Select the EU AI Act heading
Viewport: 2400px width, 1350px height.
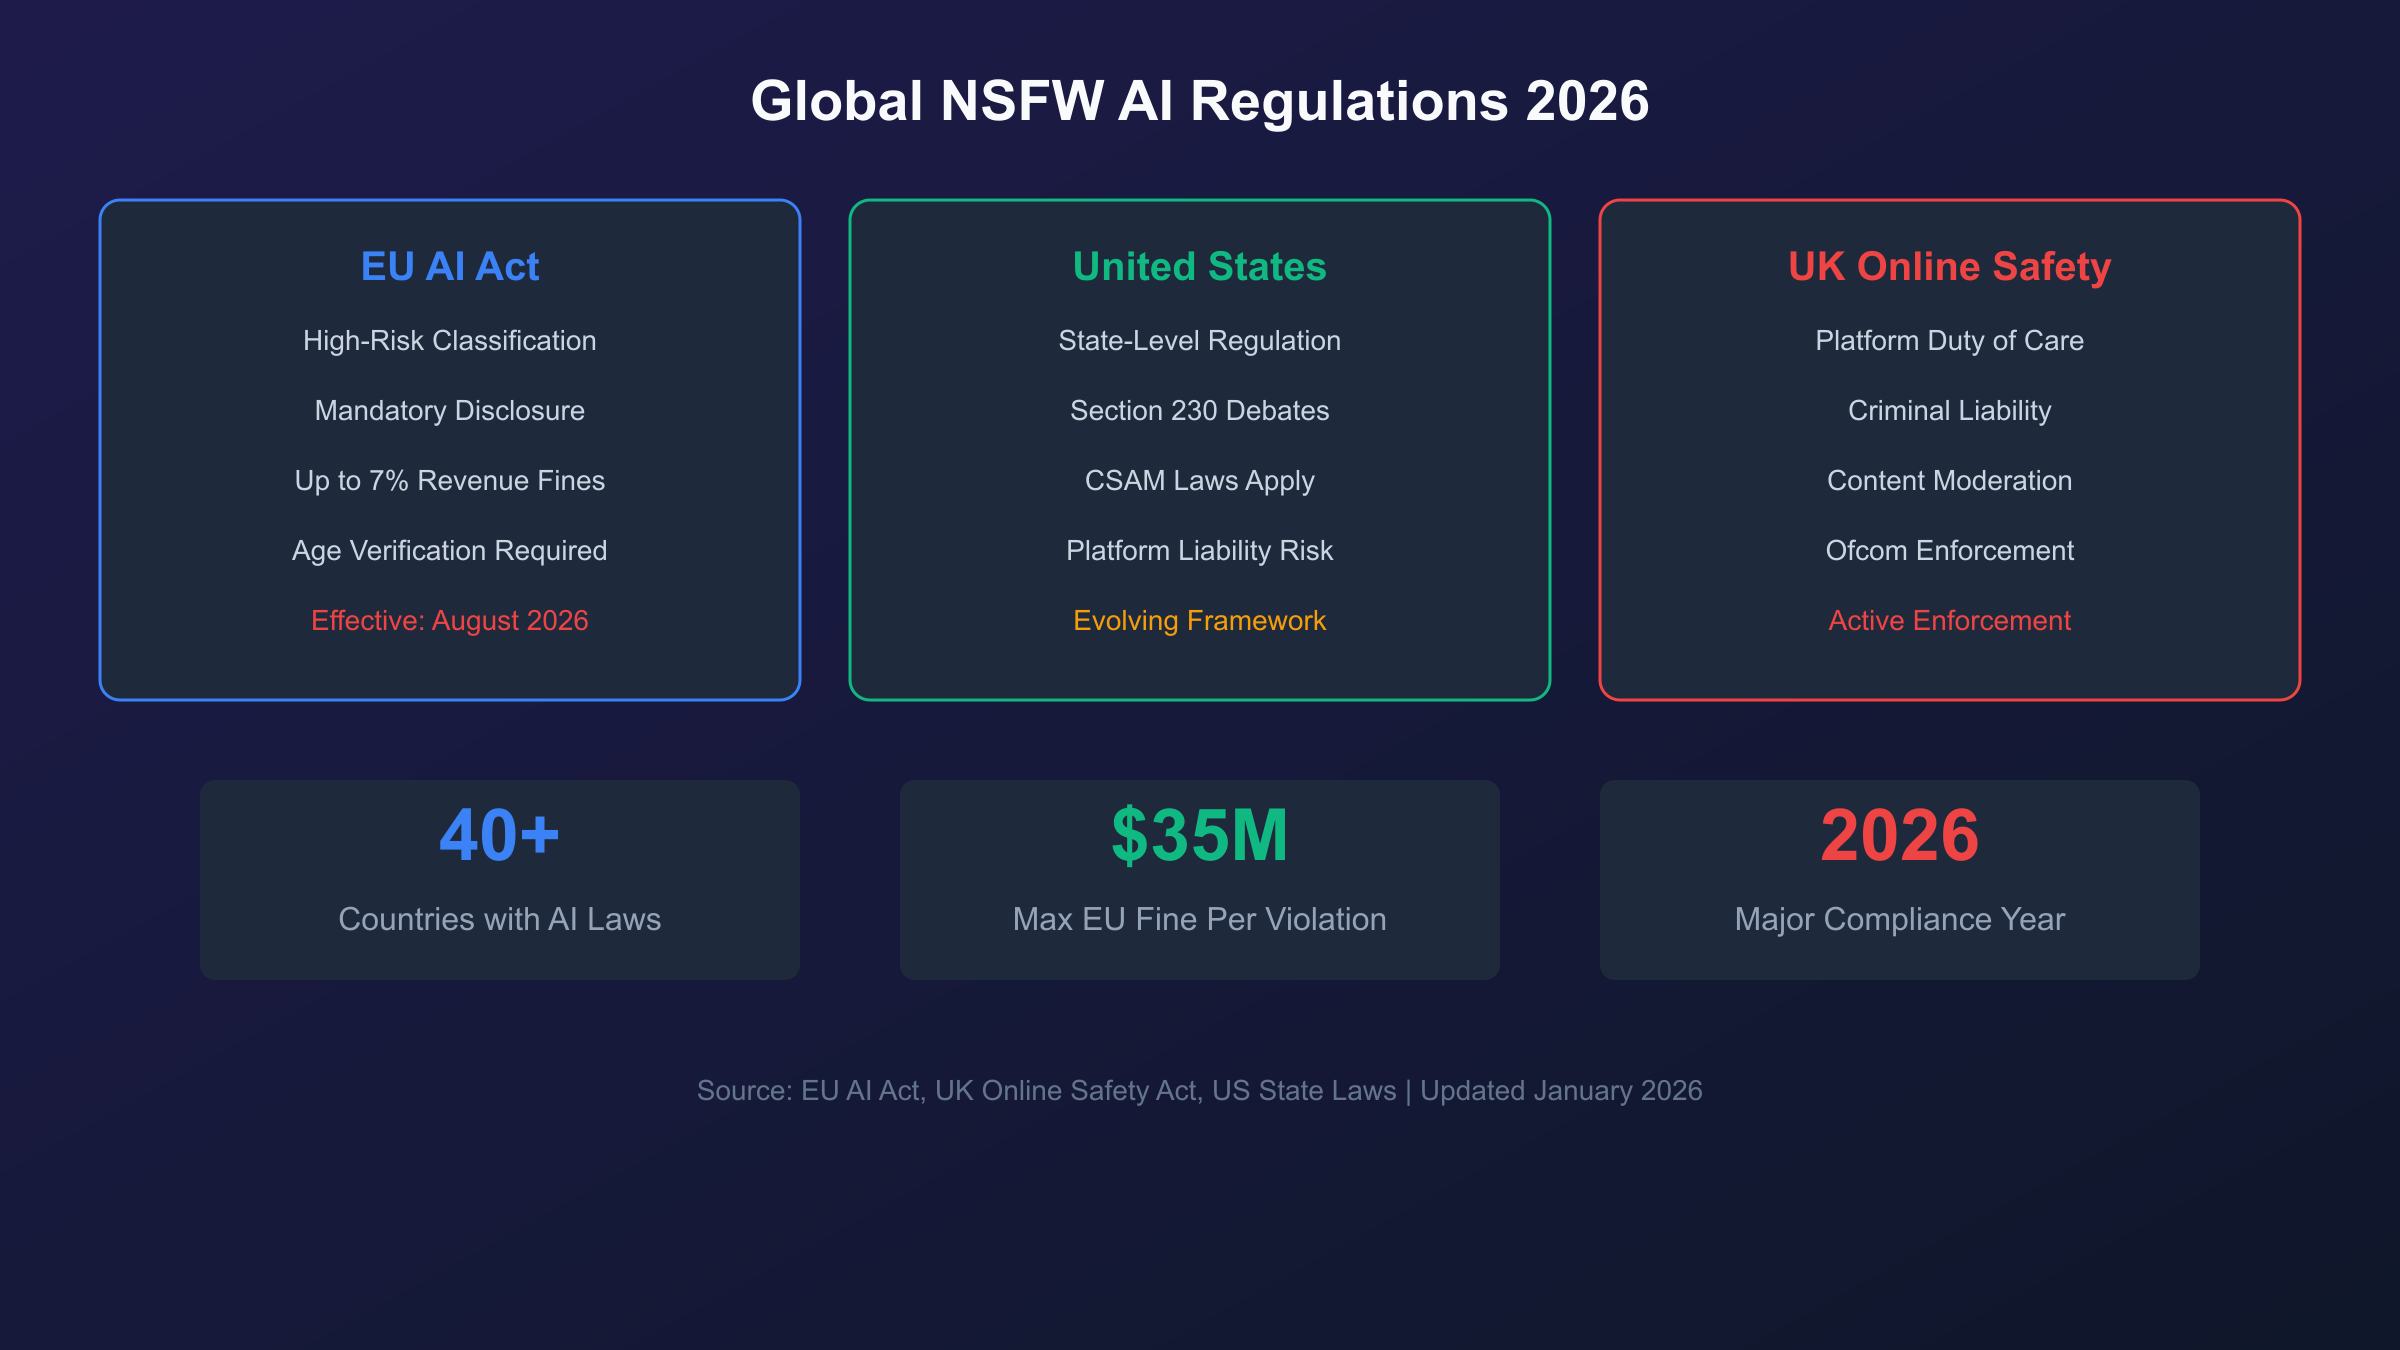(449, 266)
